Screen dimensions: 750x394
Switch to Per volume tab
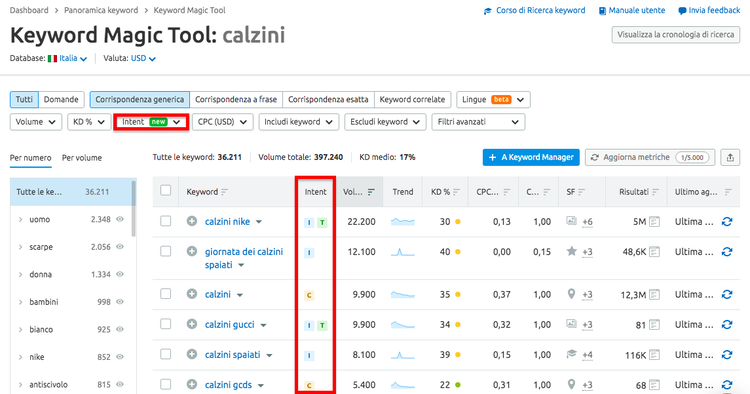coord(82,158)
